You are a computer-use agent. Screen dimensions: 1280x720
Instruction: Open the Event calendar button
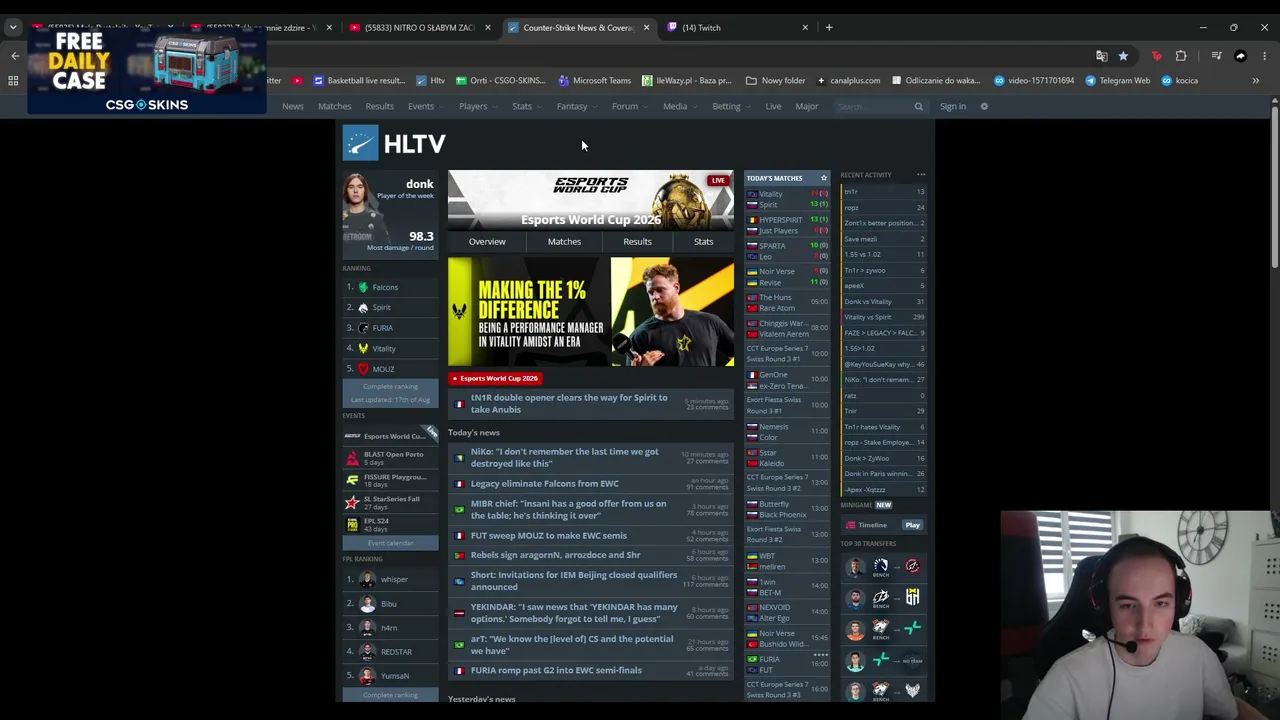390,543
